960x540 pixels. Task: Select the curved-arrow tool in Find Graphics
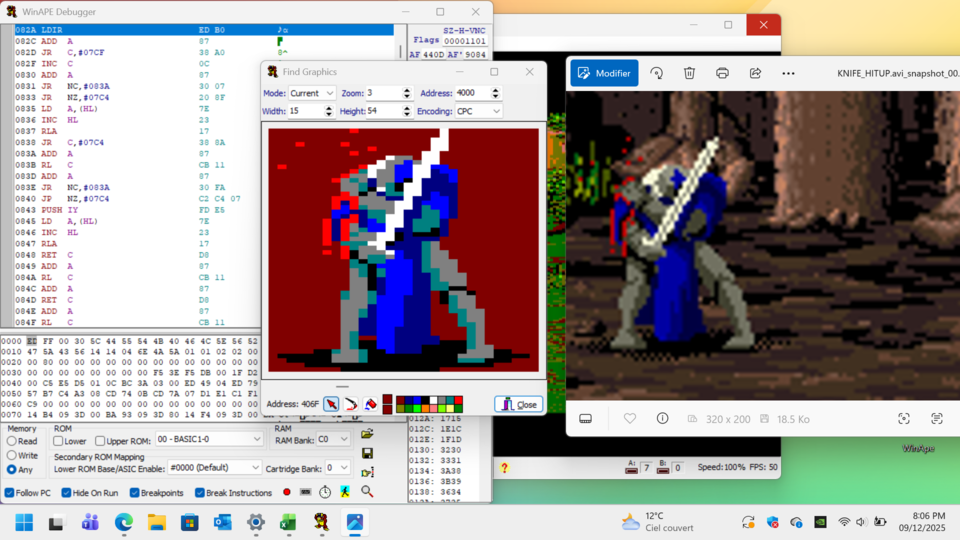tap(351, 404)
